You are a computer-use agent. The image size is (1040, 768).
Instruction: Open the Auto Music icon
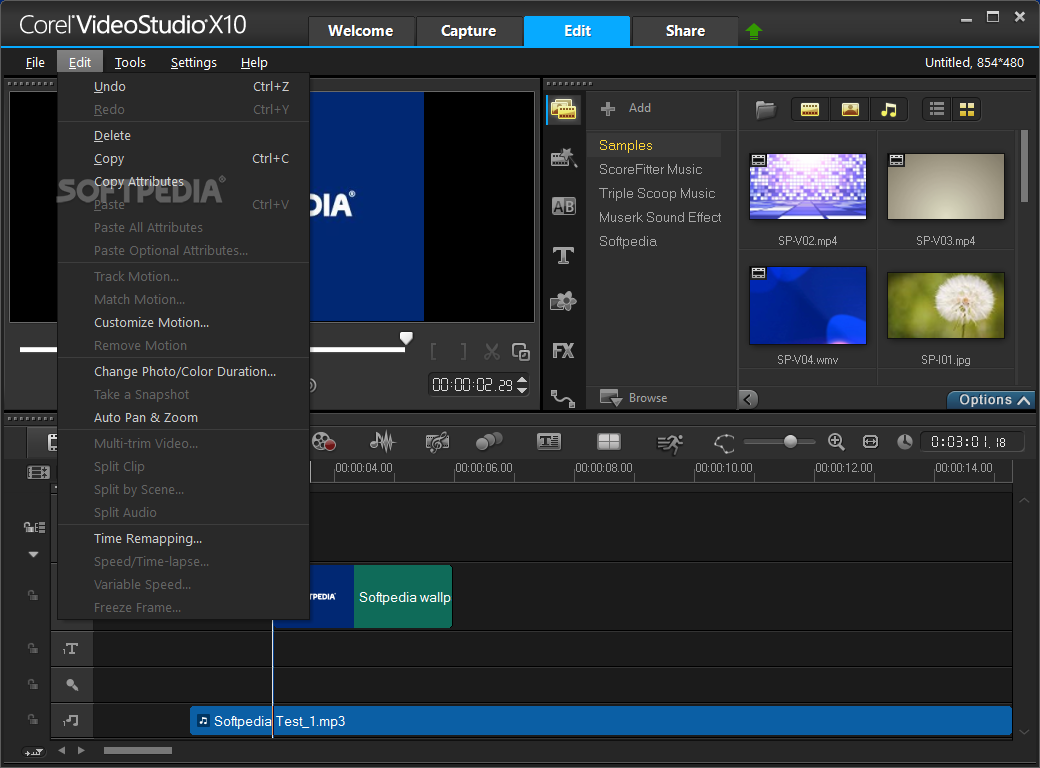click(x=437, y=442)
